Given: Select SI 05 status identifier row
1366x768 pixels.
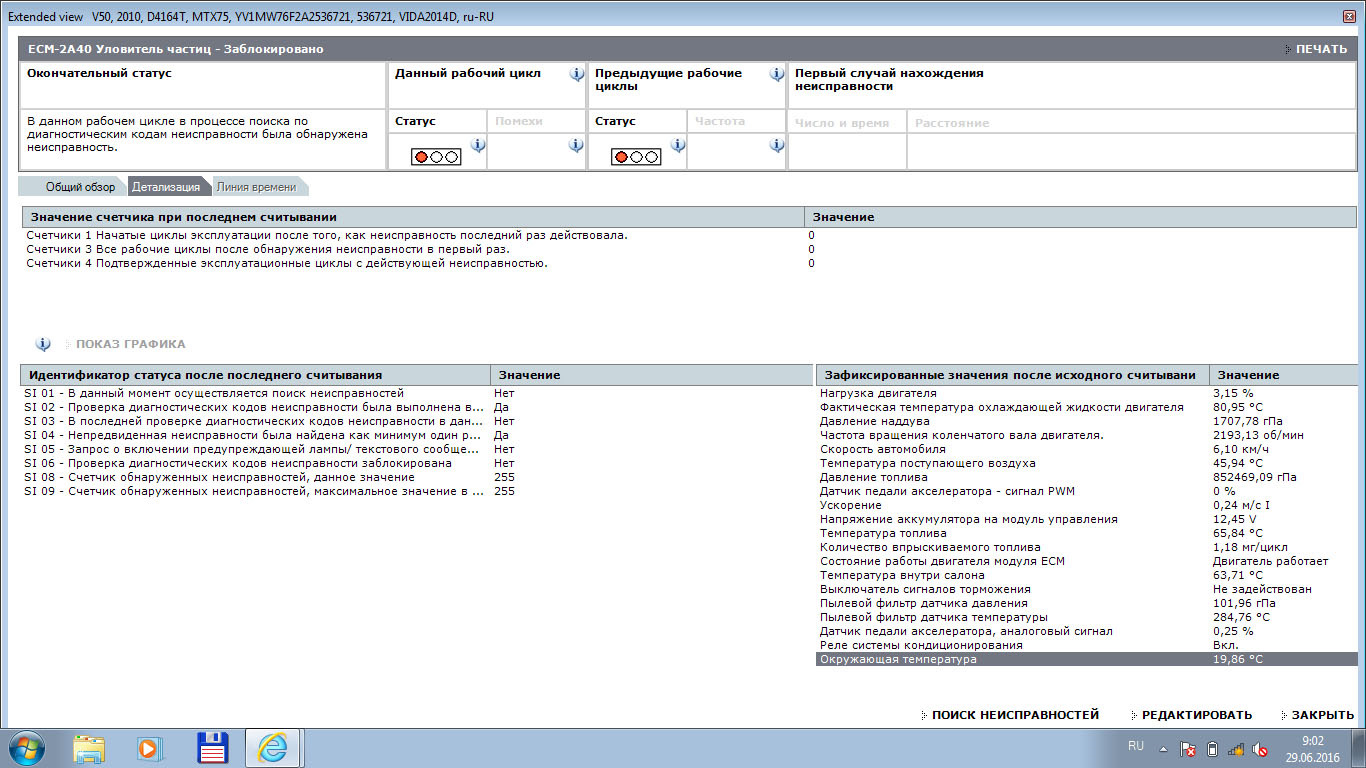Looking at the screenshot, I should (x=417, y=449).
